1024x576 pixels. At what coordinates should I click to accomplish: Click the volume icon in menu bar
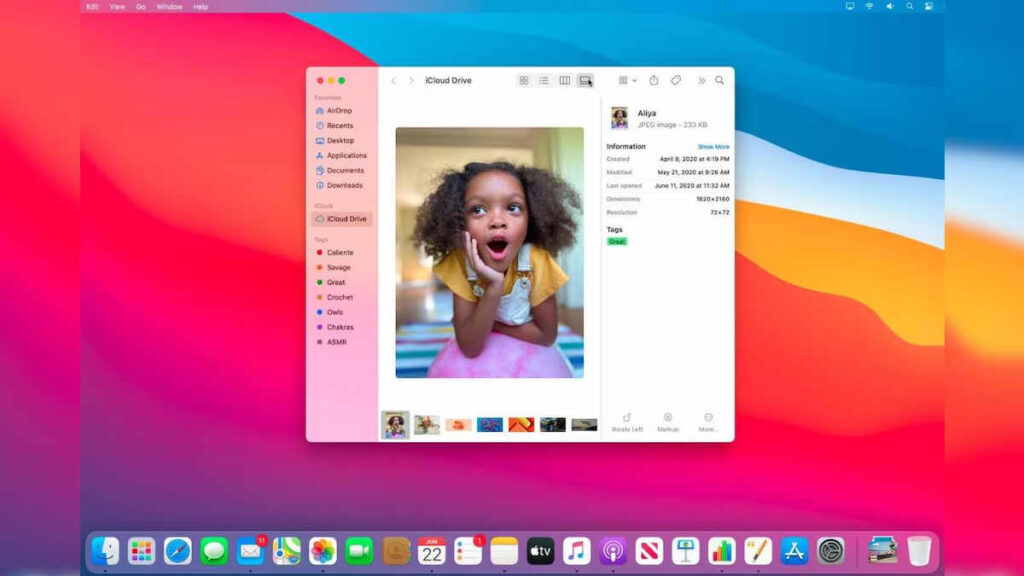click(889, 7)
